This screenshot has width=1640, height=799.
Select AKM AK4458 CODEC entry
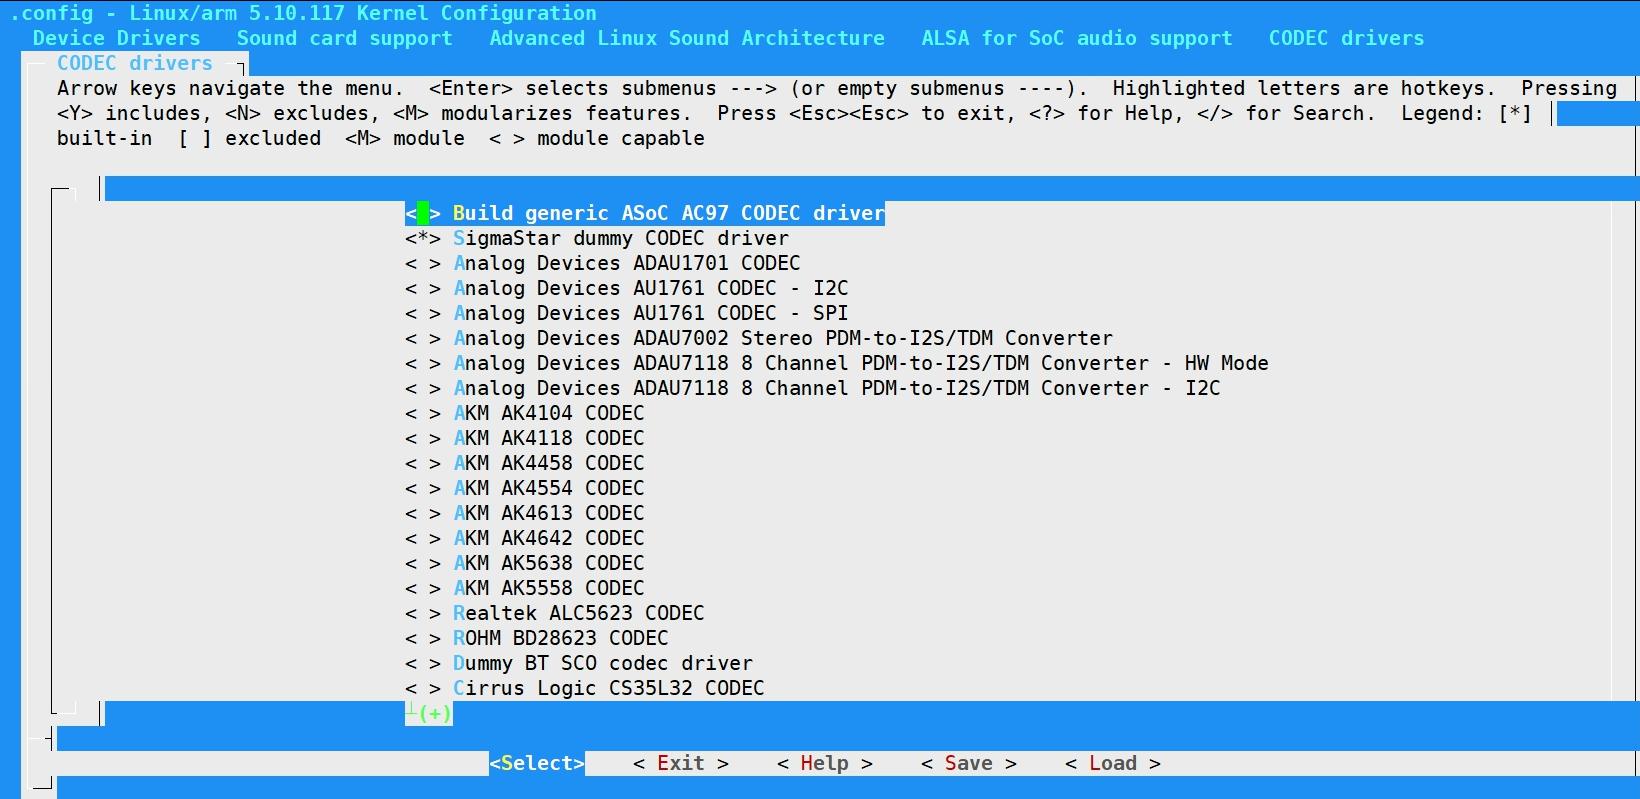[549, 463]
